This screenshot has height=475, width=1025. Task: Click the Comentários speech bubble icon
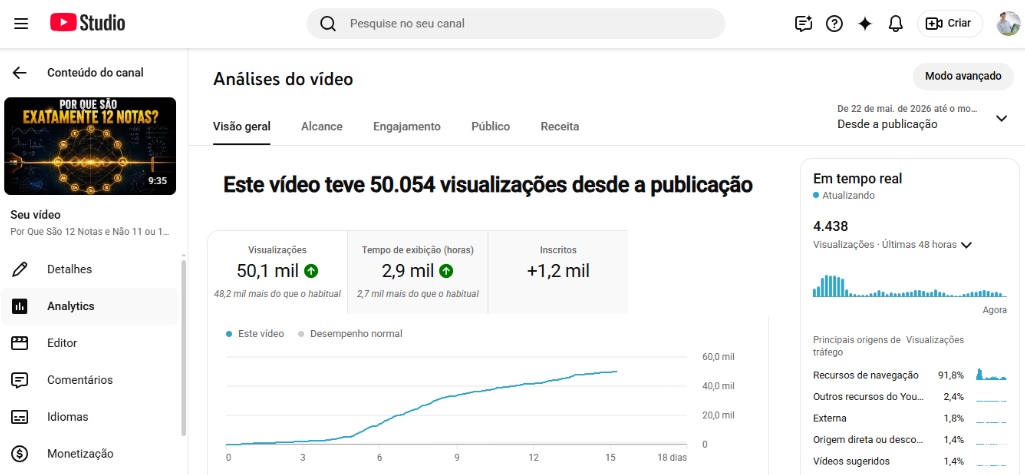(20, 380)
